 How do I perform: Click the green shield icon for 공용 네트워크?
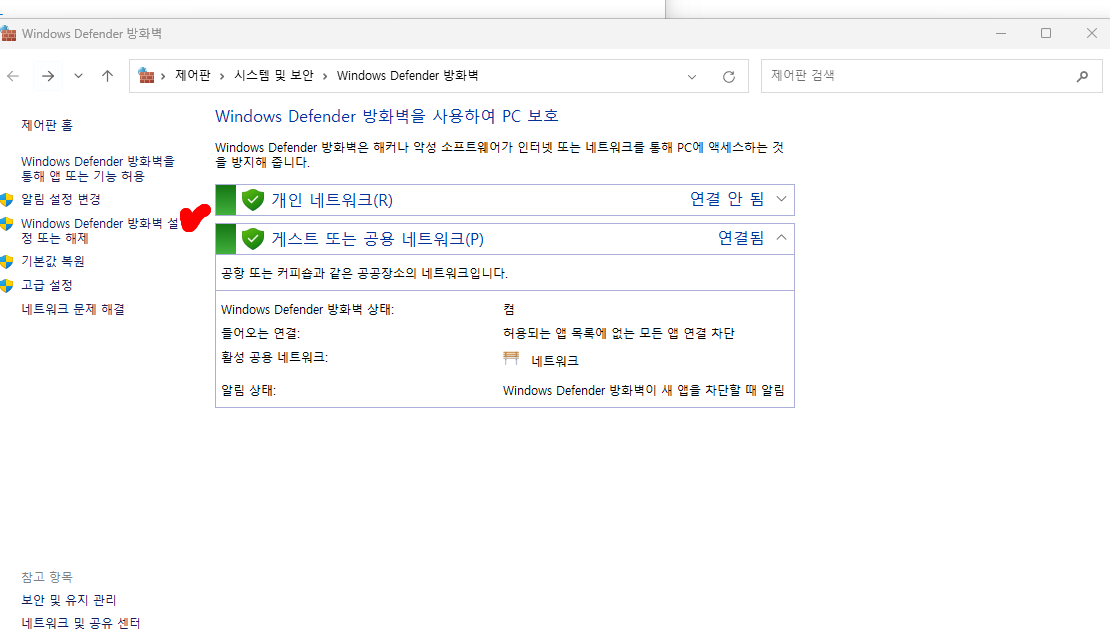(x=253, y=239)
